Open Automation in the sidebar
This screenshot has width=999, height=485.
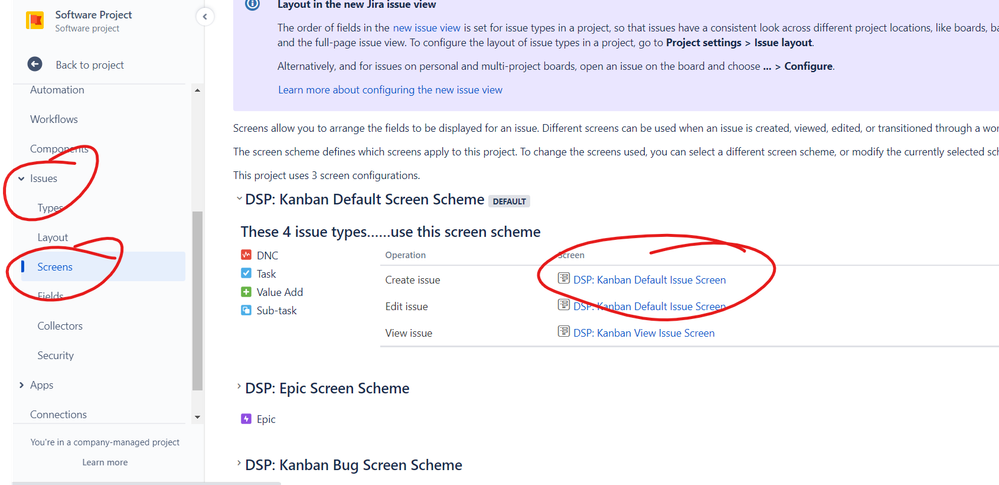pos(57,90)
